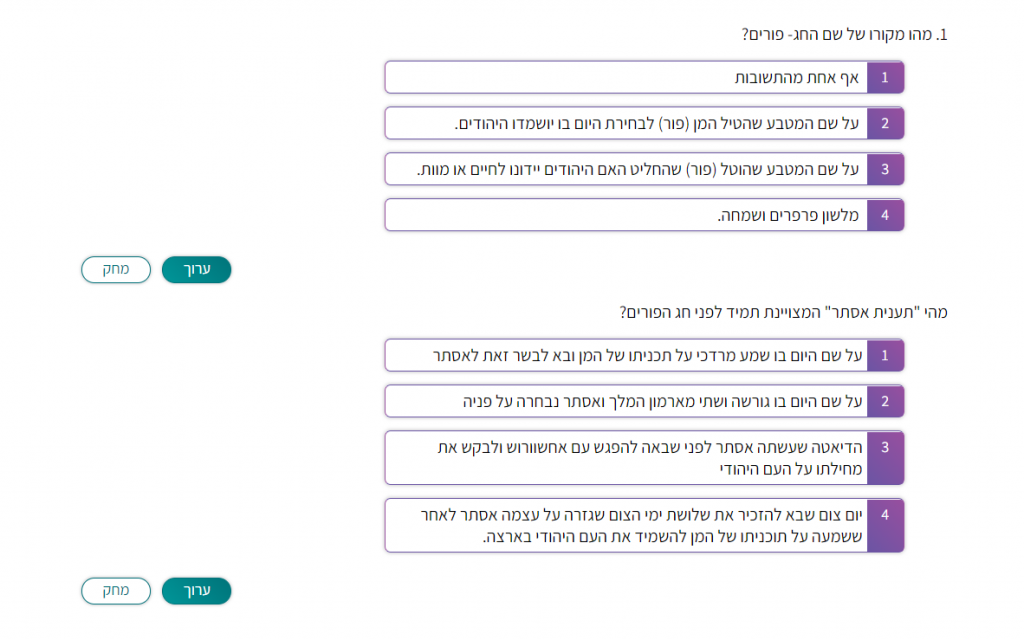
Task: Select answer "אף אחת מהתשובות" as correct
Action: click(700, 77)
